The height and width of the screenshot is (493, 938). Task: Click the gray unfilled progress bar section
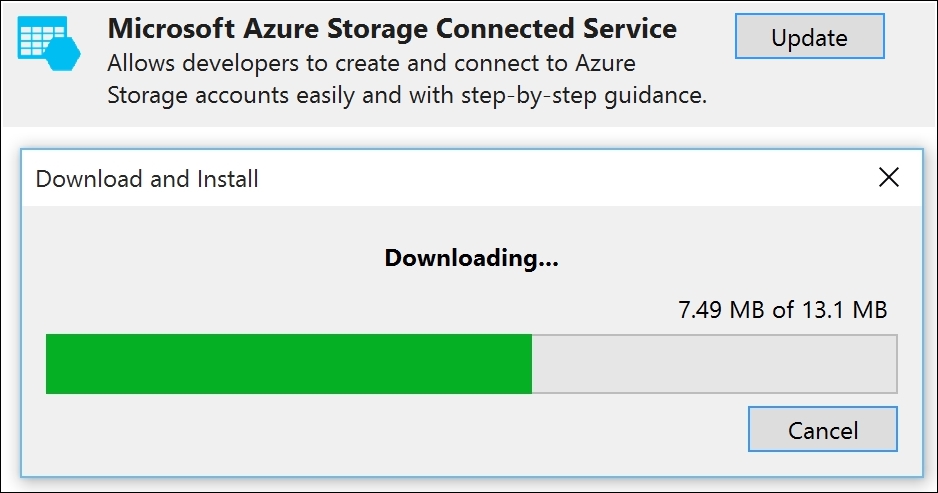coord(714,364)
